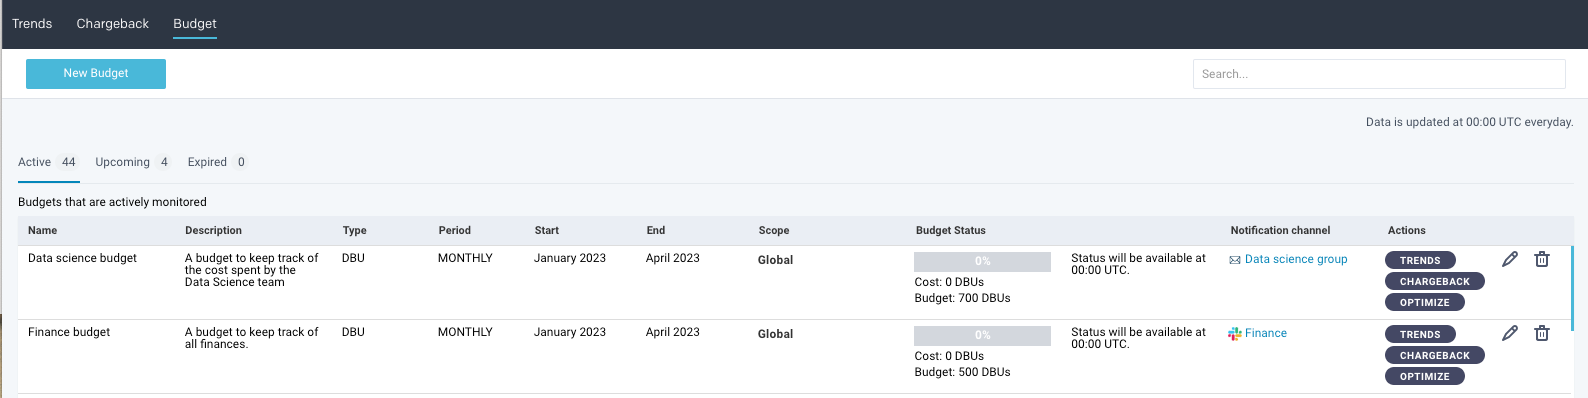1588x398 pixels.
Task: Click Global scope in Data science budget row
Action: pyautogui.click(x=775, y=260)
